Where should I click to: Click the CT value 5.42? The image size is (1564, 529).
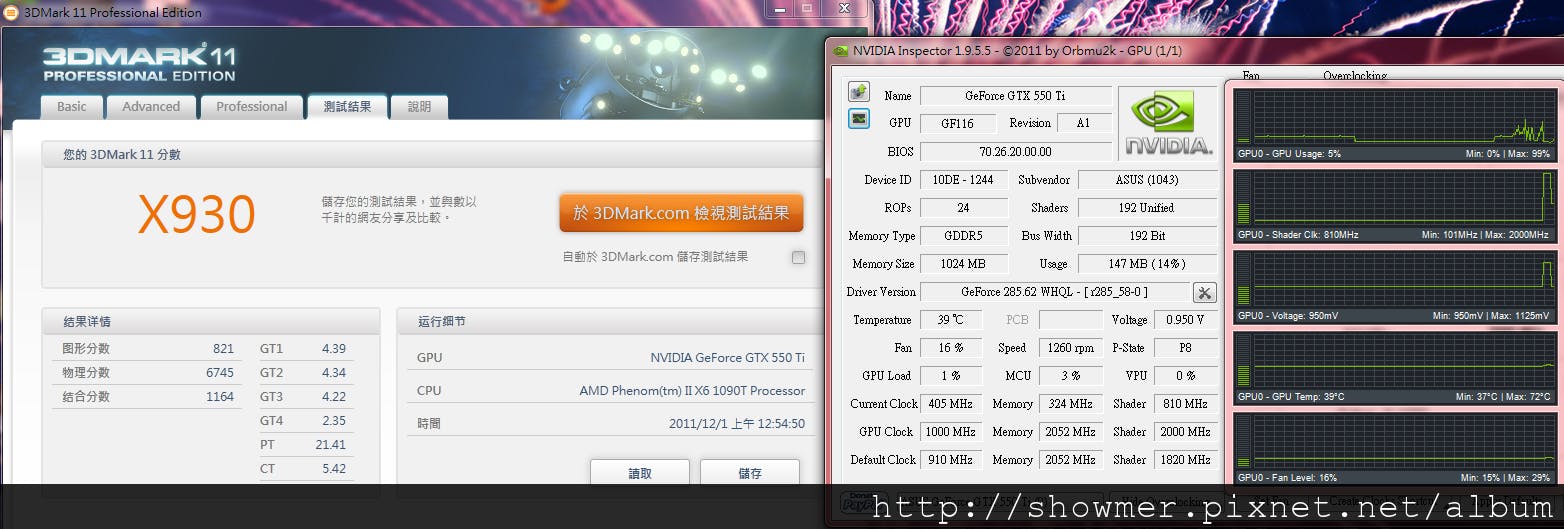[334, 469]
